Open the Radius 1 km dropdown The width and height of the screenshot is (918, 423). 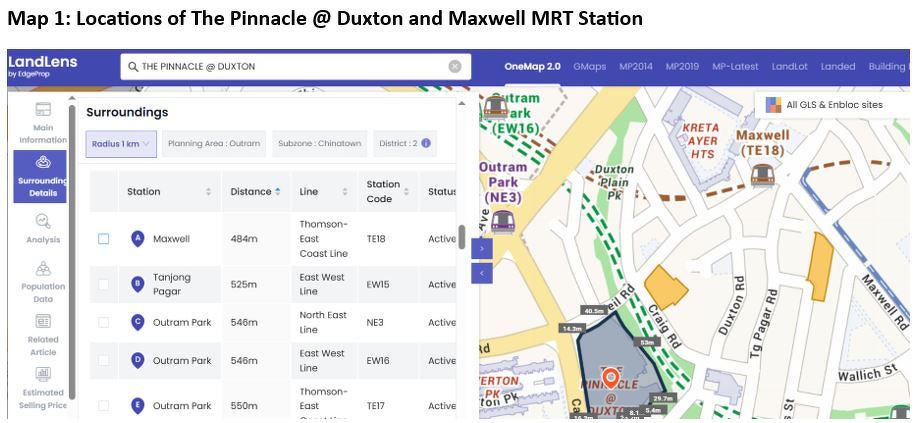tap(121, 143)
